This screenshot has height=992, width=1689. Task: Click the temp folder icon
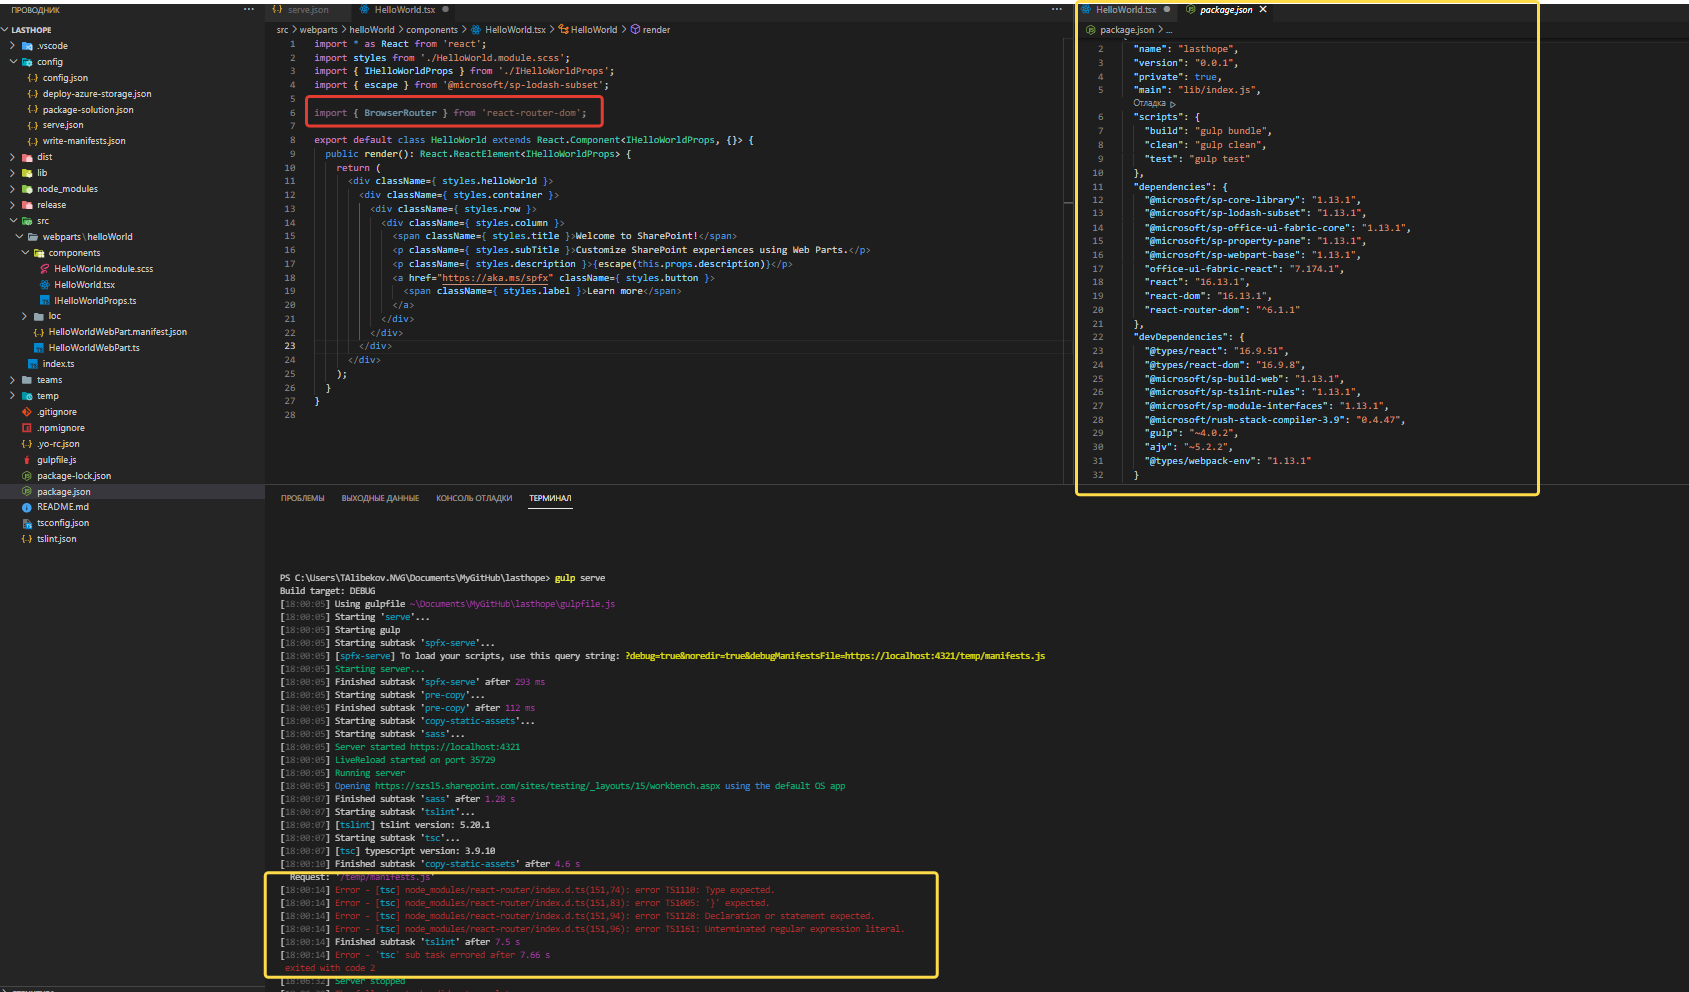(27, 396)
